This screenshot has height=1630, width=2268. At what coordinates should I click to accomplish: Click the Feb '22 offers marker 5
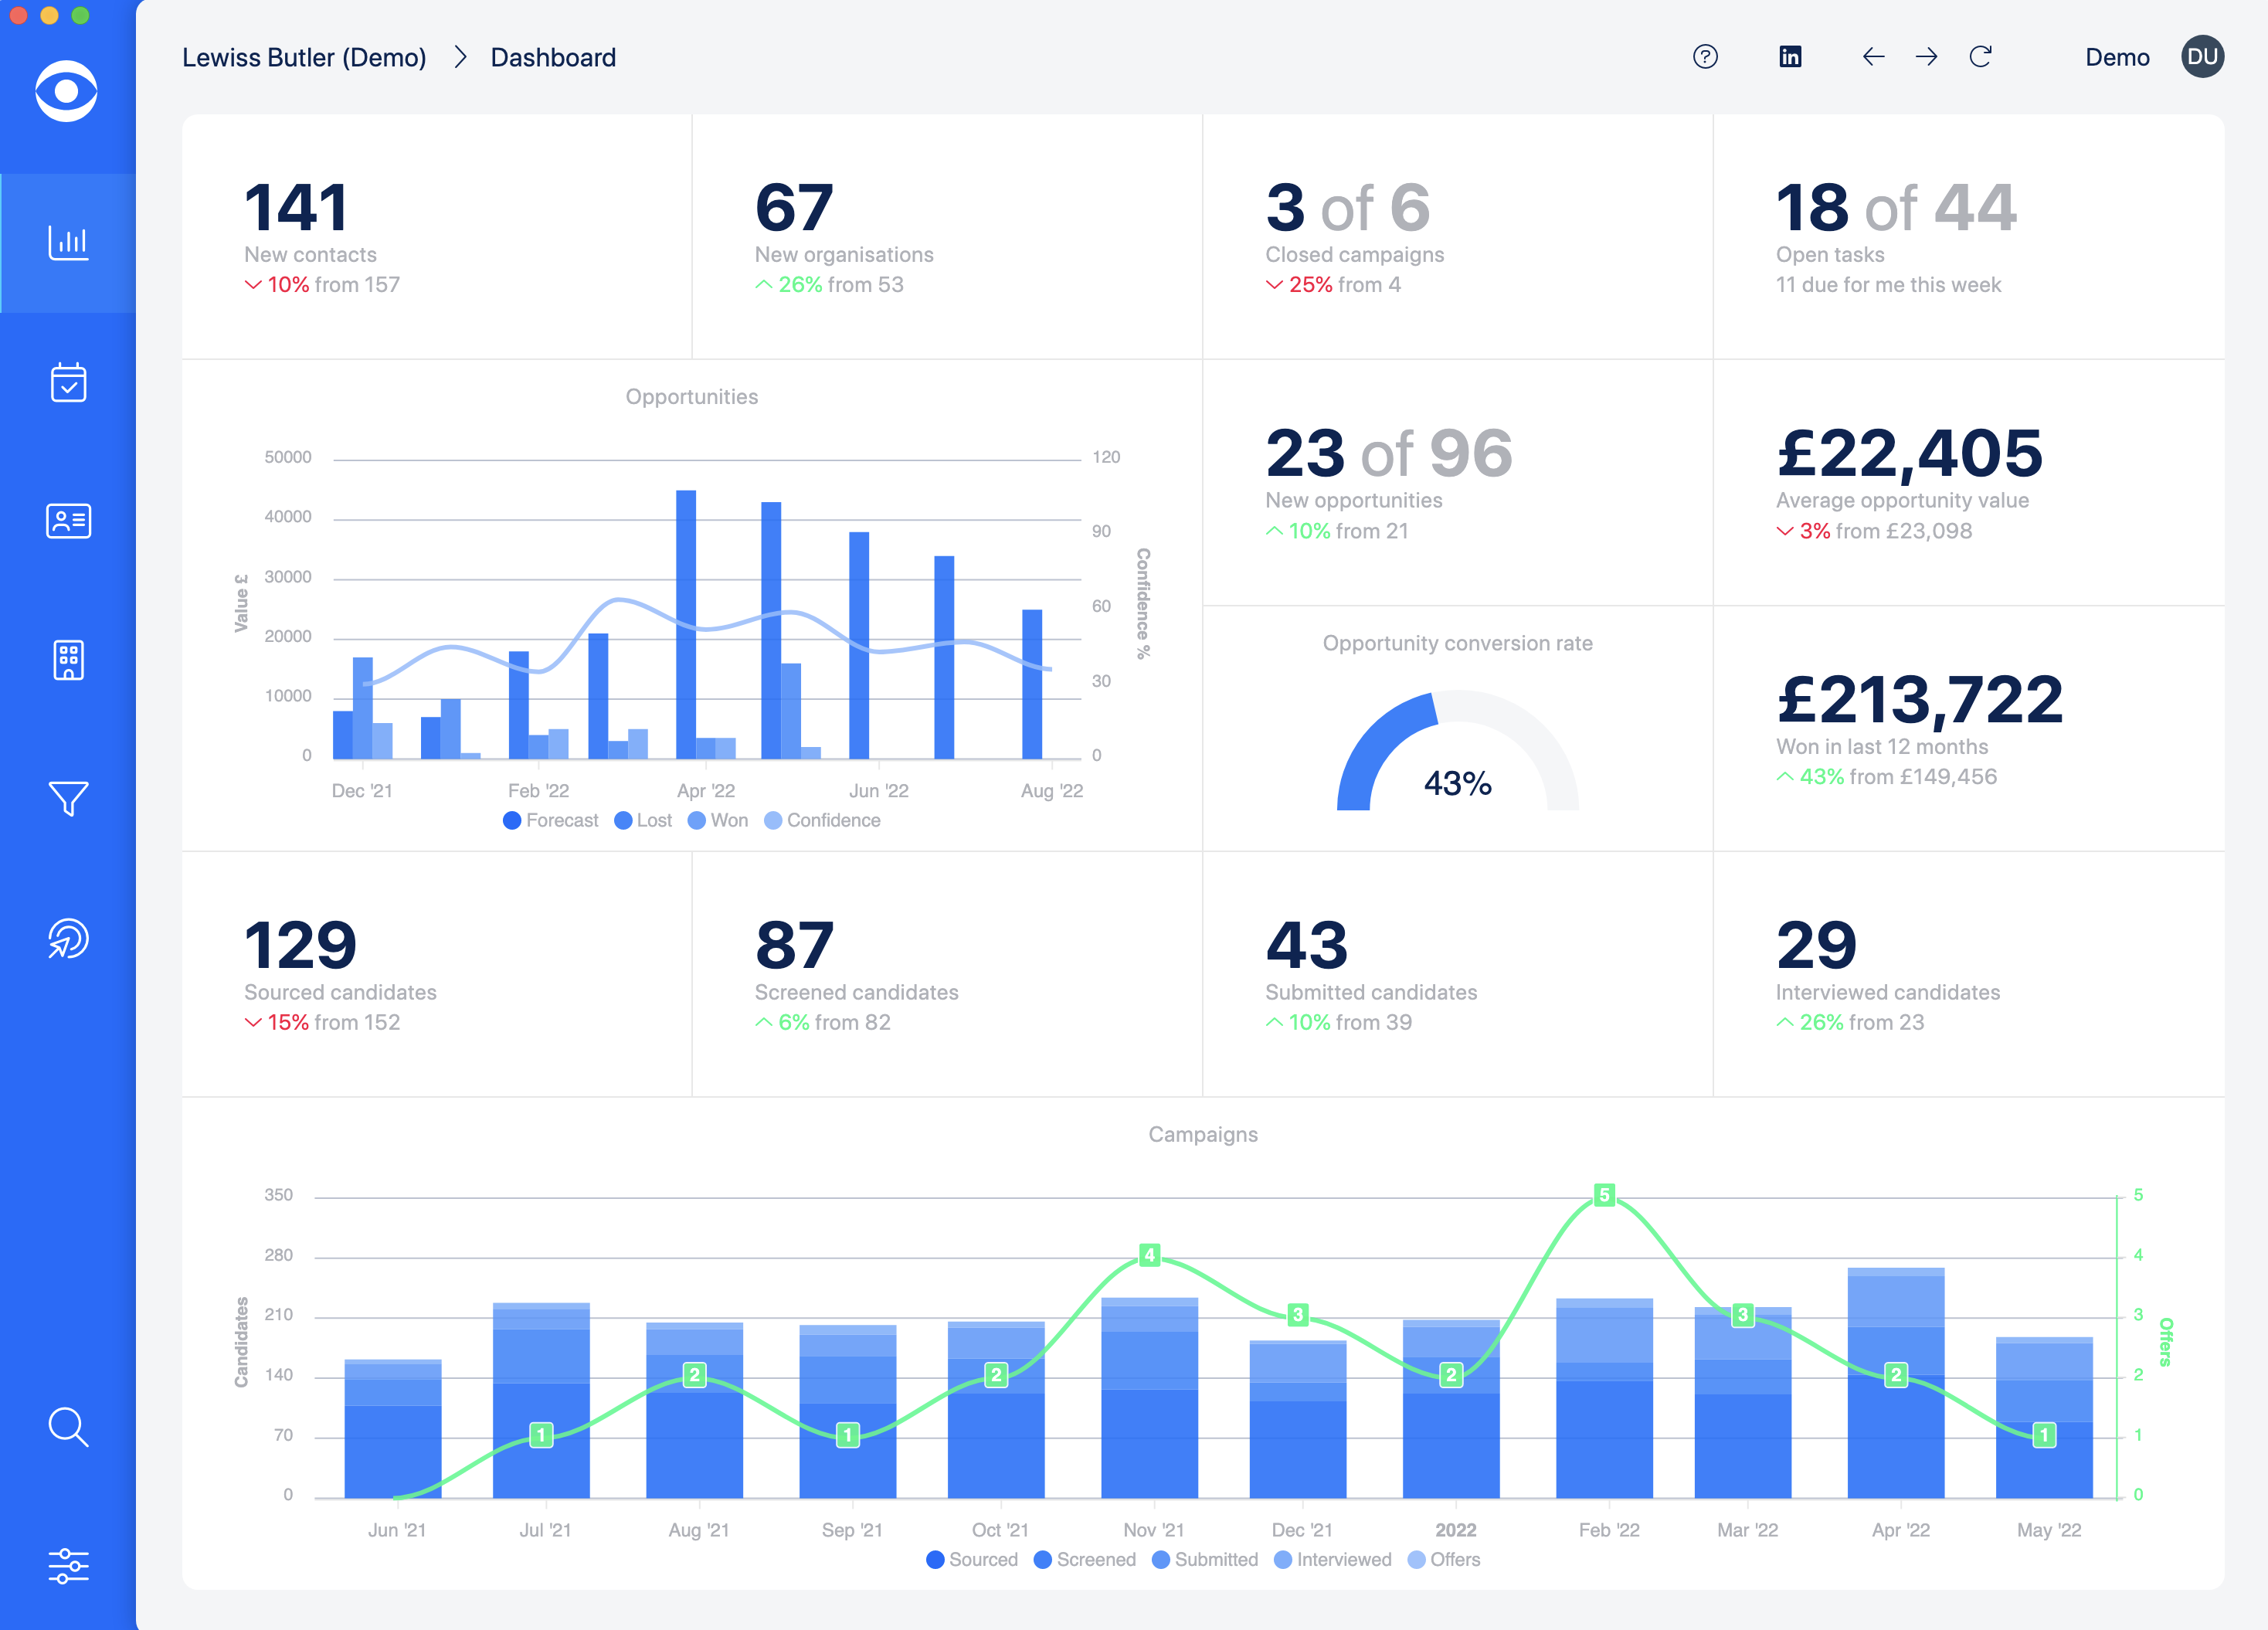coord(1604,1194)
